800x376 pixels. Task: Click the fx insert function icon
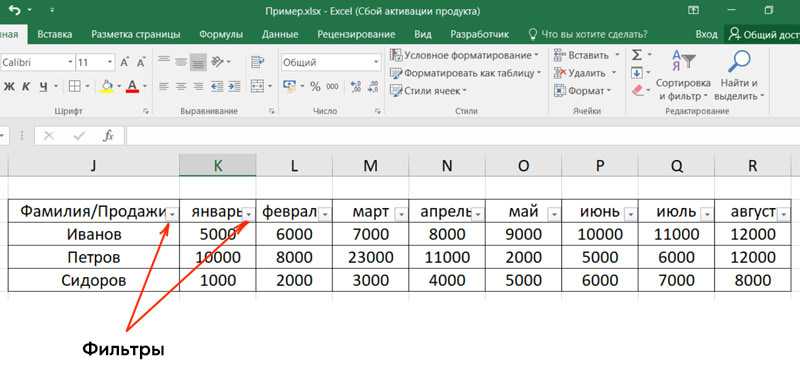(109, 136)
